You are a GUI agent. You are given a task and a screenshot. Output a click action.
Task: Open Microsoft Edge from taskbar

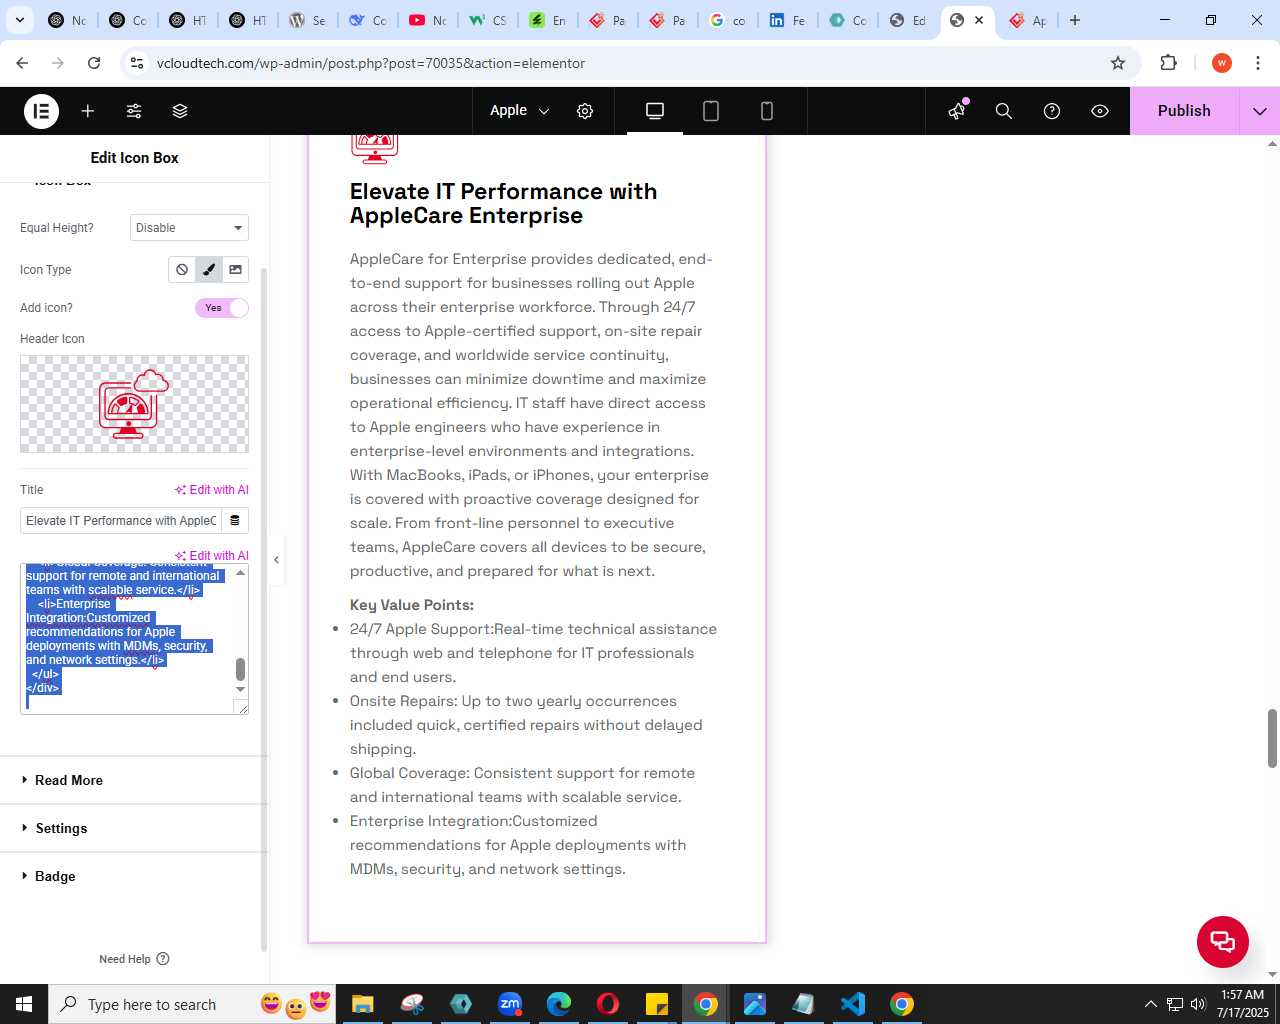tap(559, 1004)
